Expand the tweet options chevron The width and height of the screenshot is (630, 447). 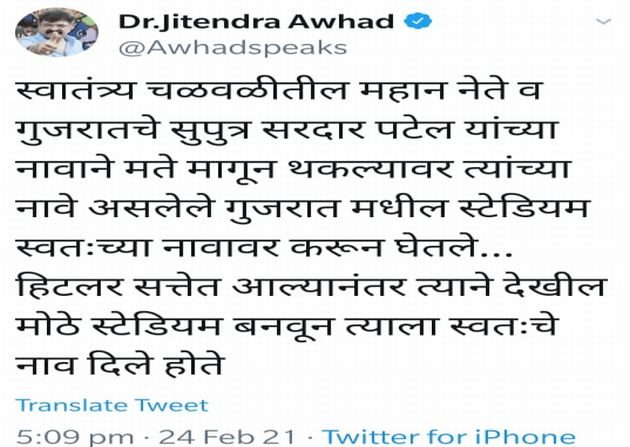coord(603,21)
